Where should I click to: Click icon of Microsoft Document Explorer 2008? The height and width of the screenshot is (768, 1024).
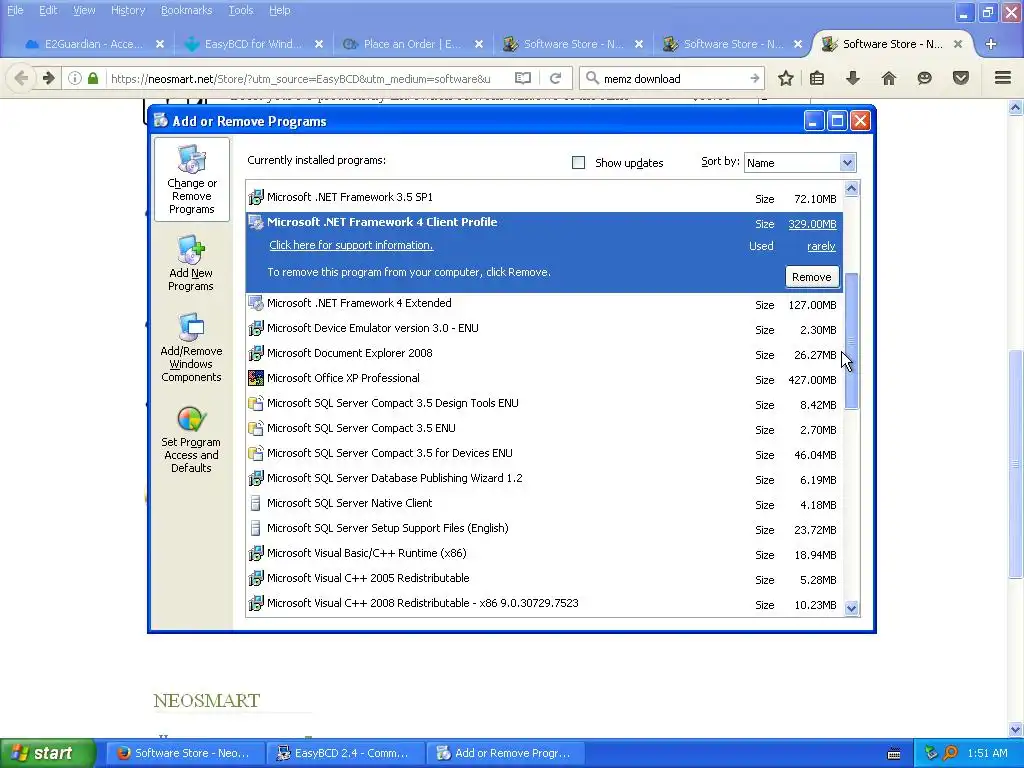256,353
